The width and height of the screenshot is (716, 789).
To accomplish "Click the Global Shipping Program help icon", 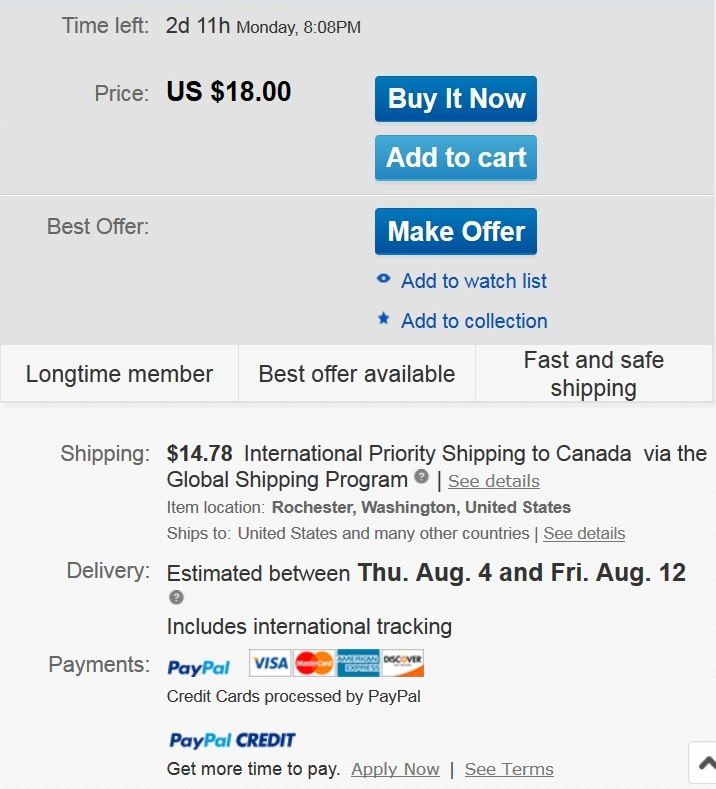I will point(422,478).
